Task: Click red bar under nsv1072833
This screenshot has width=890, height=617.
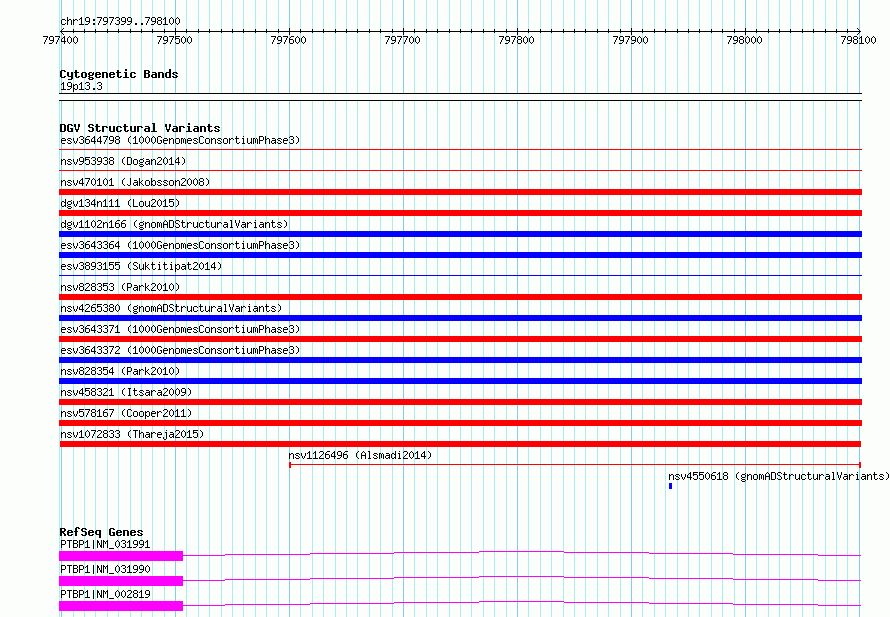Action: point(460,444)
